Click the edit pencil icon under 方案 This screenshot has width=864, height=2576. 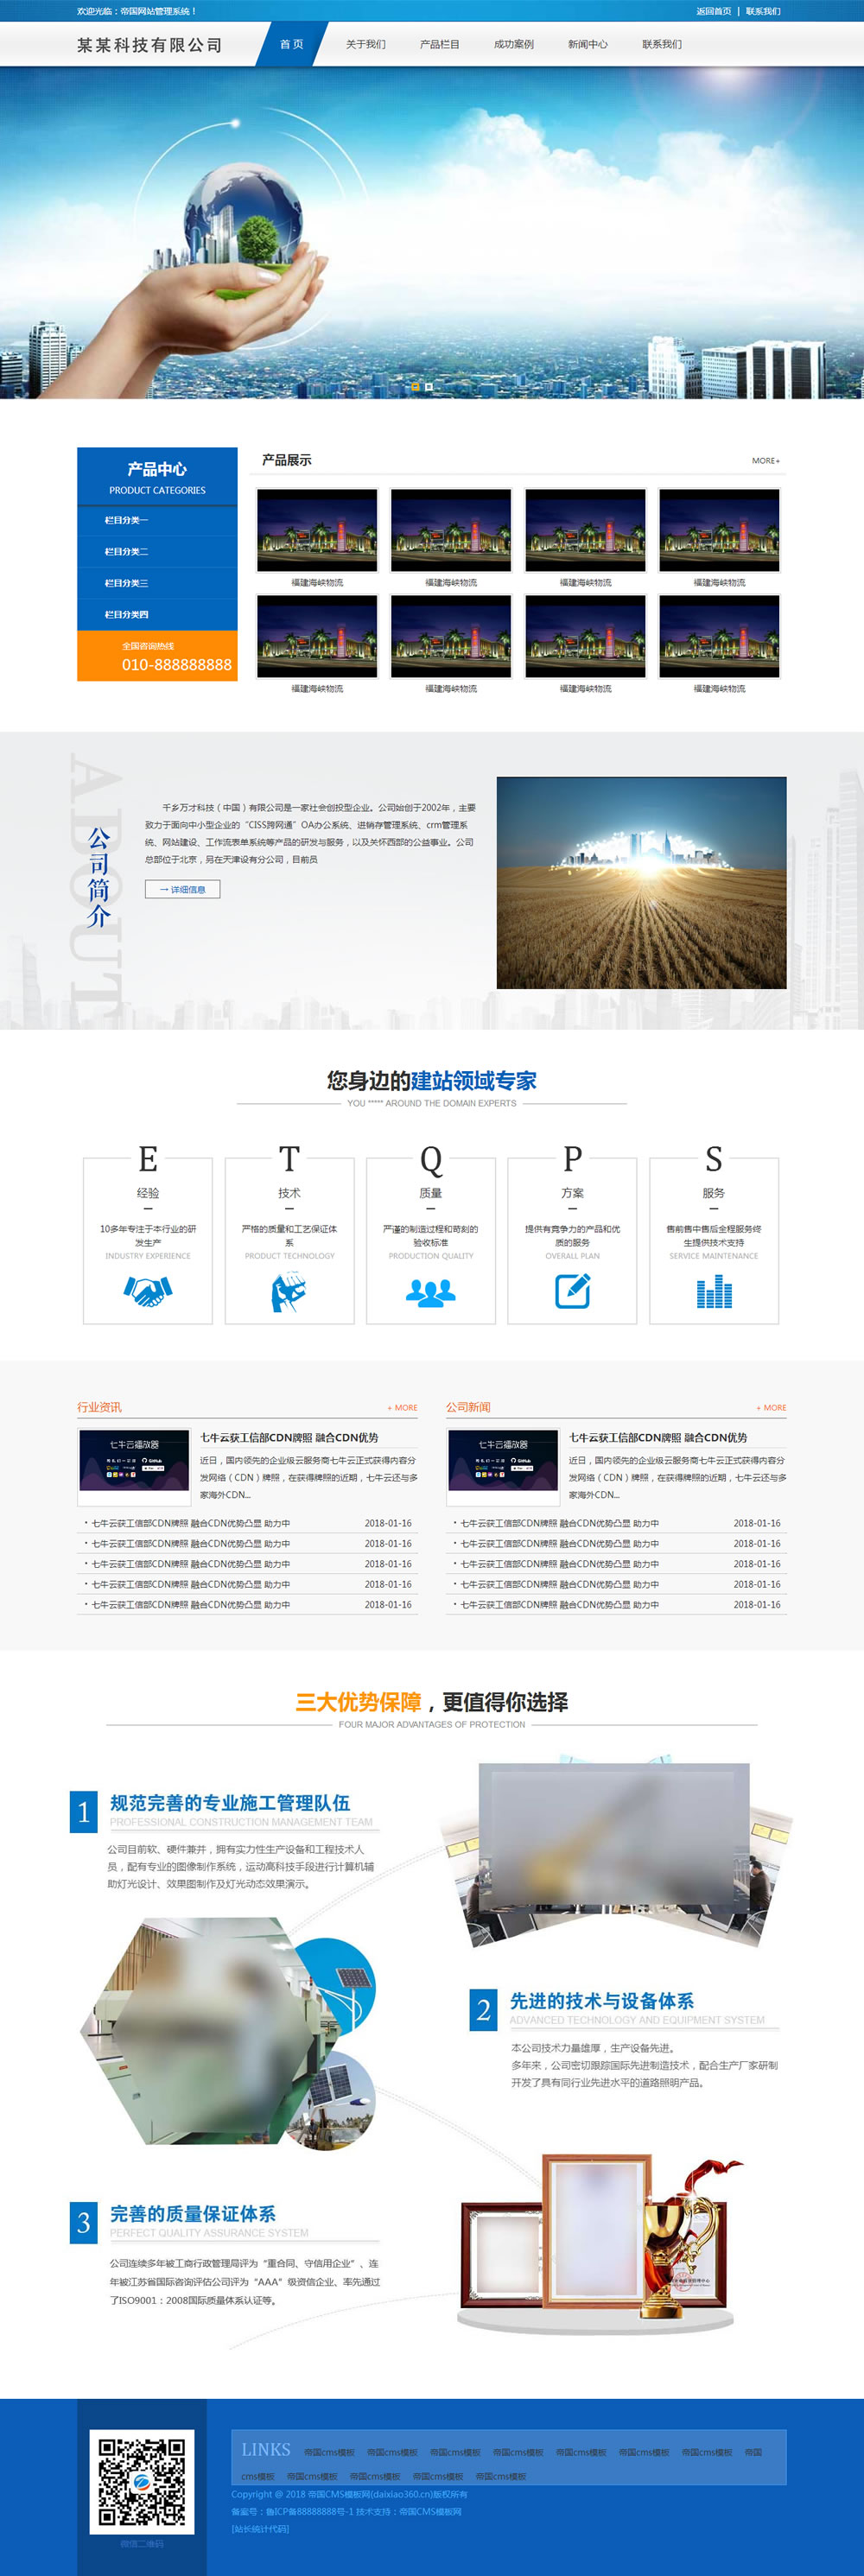click(x=572, y=1291)
